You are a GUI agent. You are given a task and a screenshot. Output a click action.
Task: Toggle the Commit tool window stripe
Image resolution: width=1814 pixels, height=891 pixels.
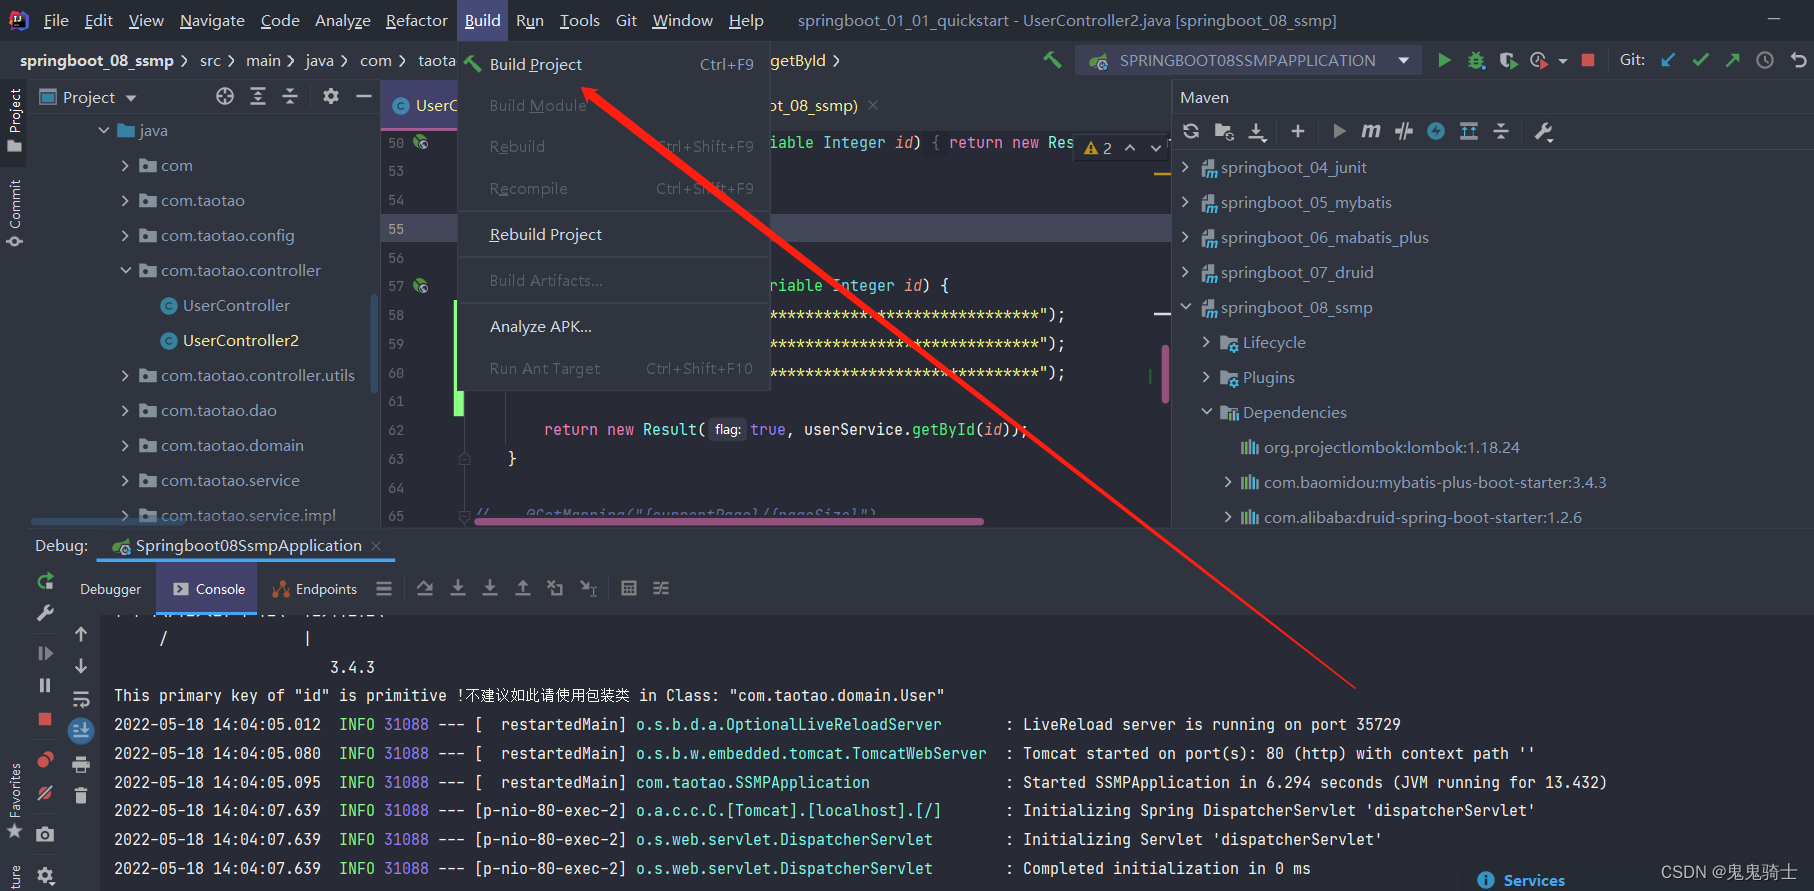click(14, 213)
